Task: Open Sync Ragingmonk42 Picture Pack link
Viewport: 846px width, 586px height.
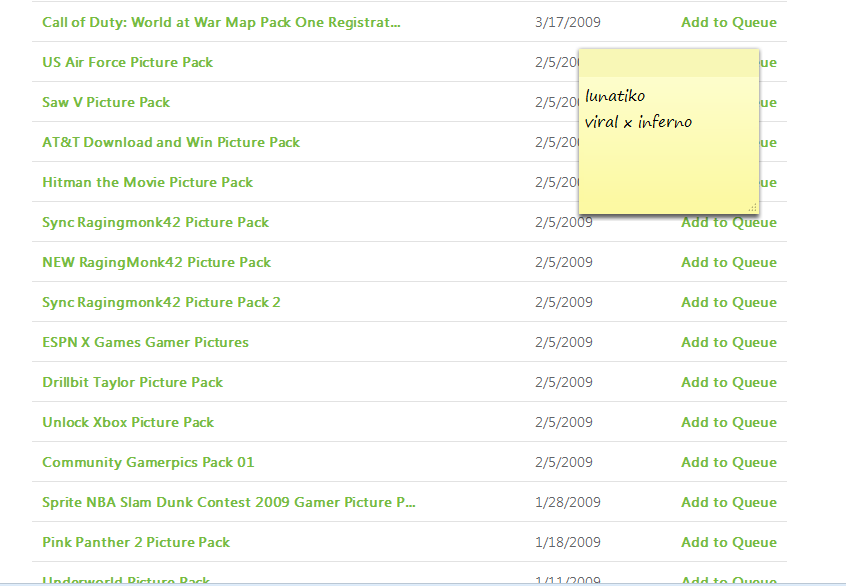Action: pyautogui.click(x=155, y=222)
